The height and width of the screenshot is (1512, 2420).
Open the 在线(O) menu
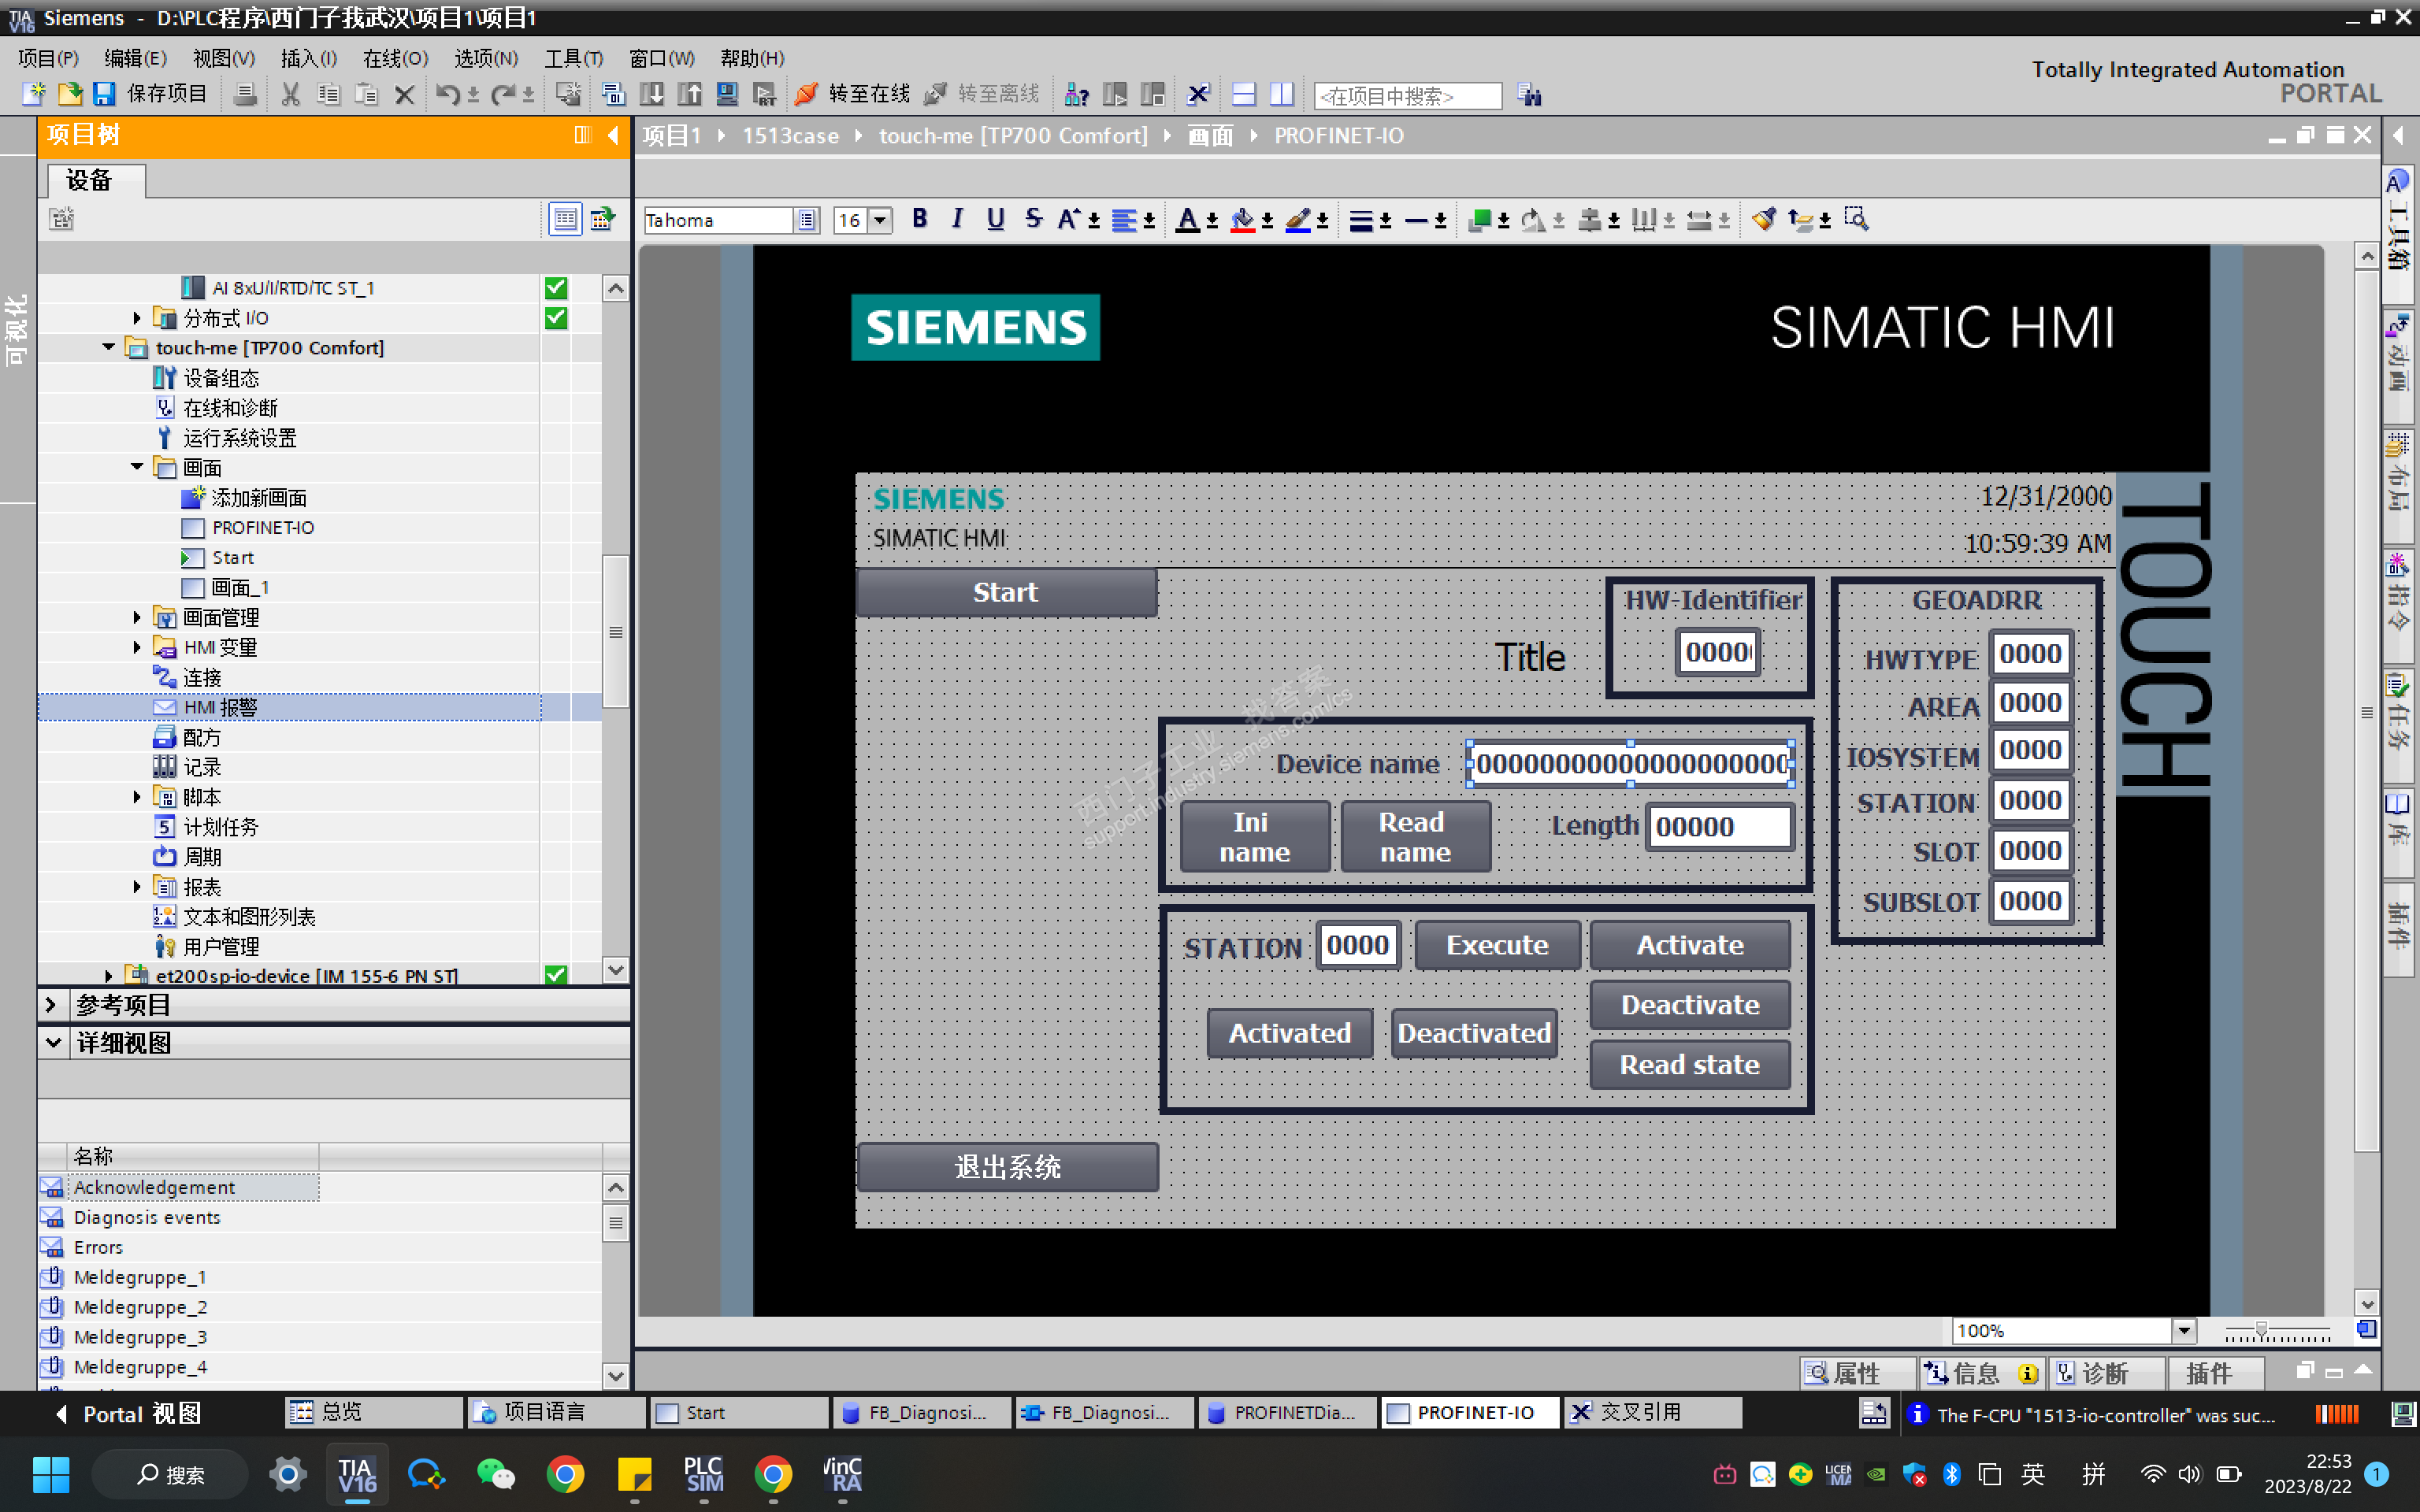pyautogui.click(x=395, y=58)
